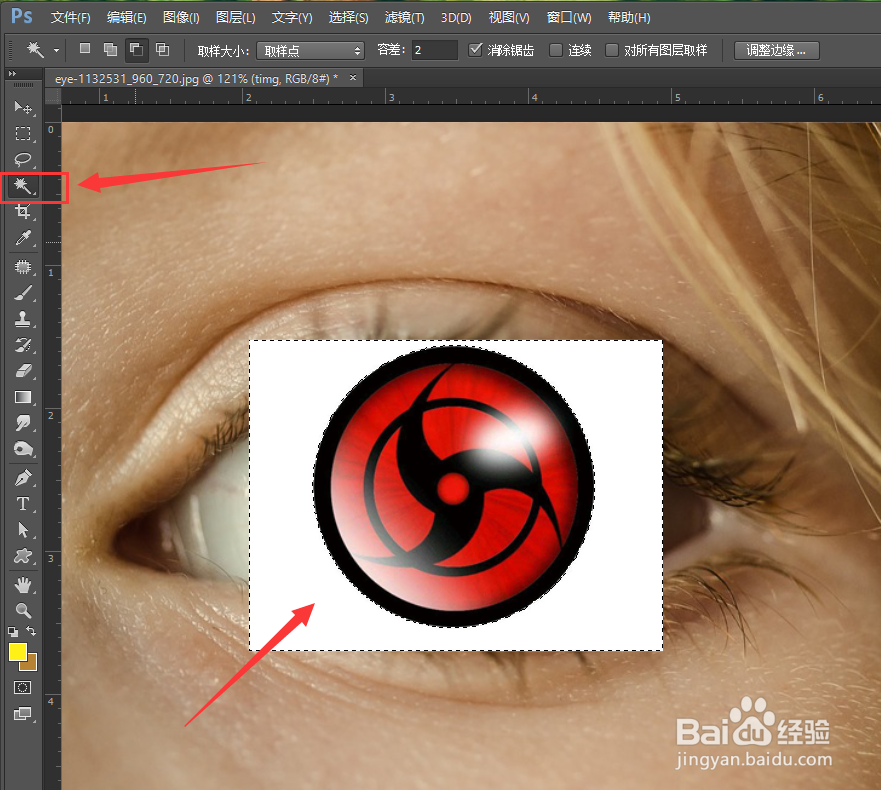Image resolution: width=881 pixels, height=790 pixels.
Task: Open the 图层(L) menu
Action: 235,18
